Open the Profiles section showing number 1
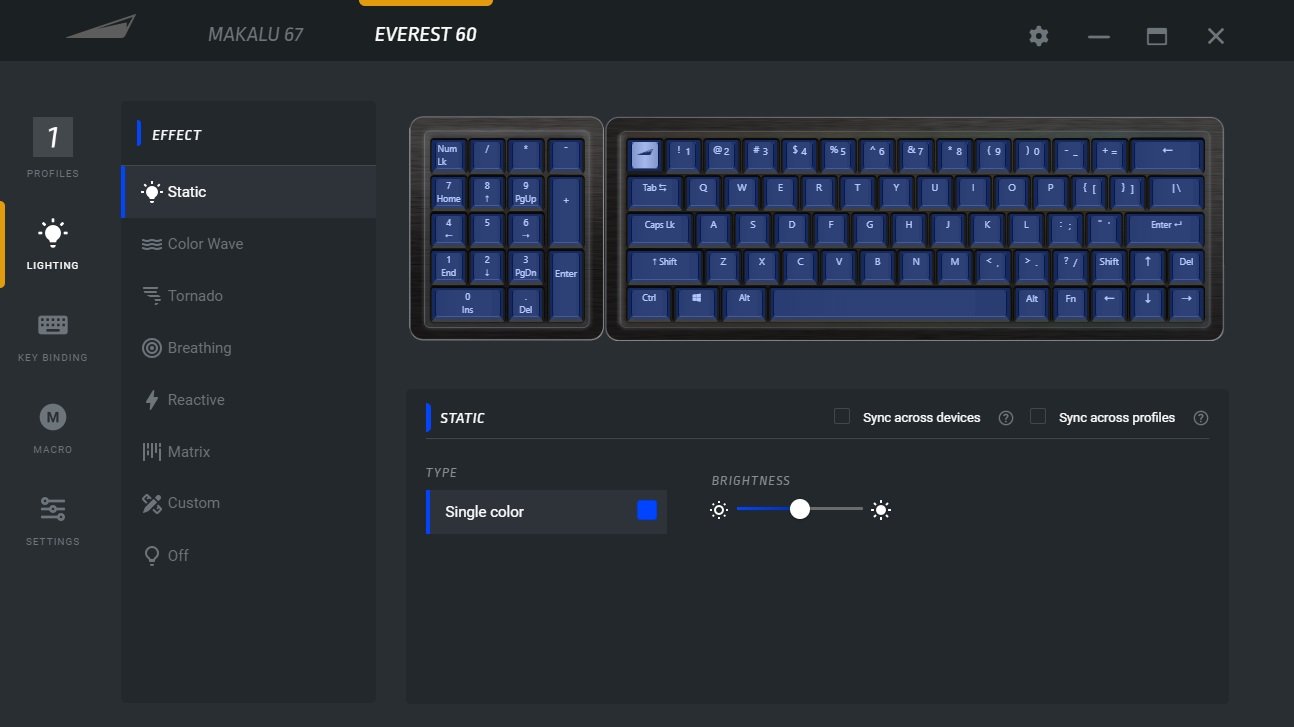1294x727 pixels. click(x=53, y=147)
